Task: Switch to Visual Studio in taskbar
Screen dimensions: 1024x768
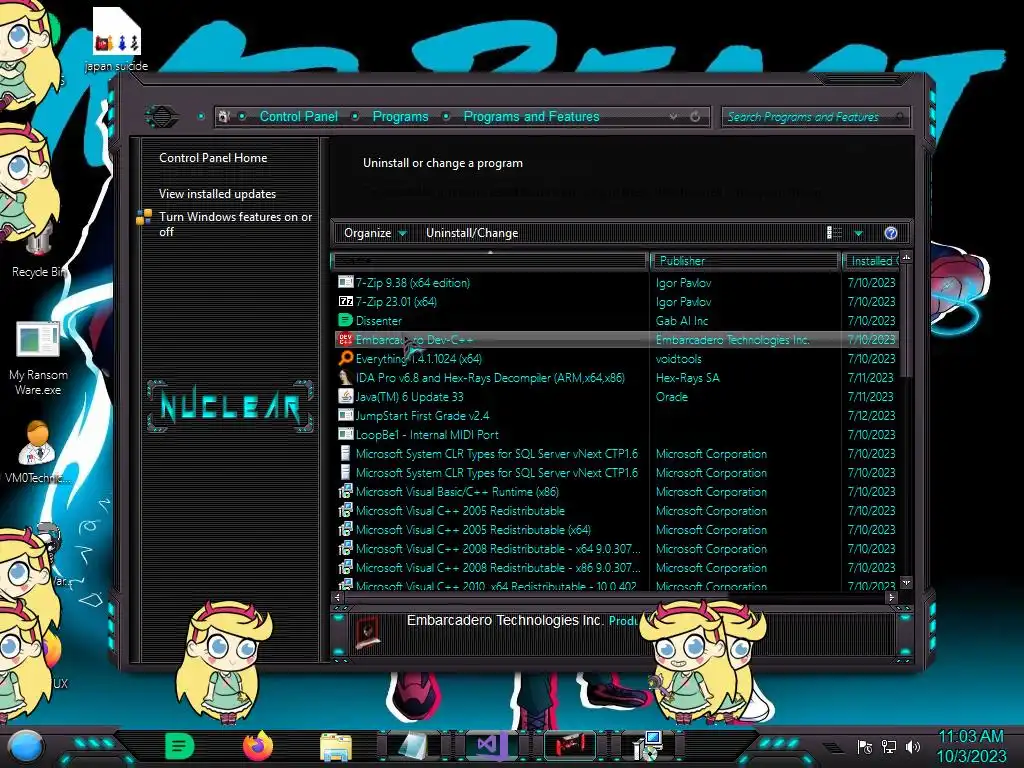Action: click(491, 745)
